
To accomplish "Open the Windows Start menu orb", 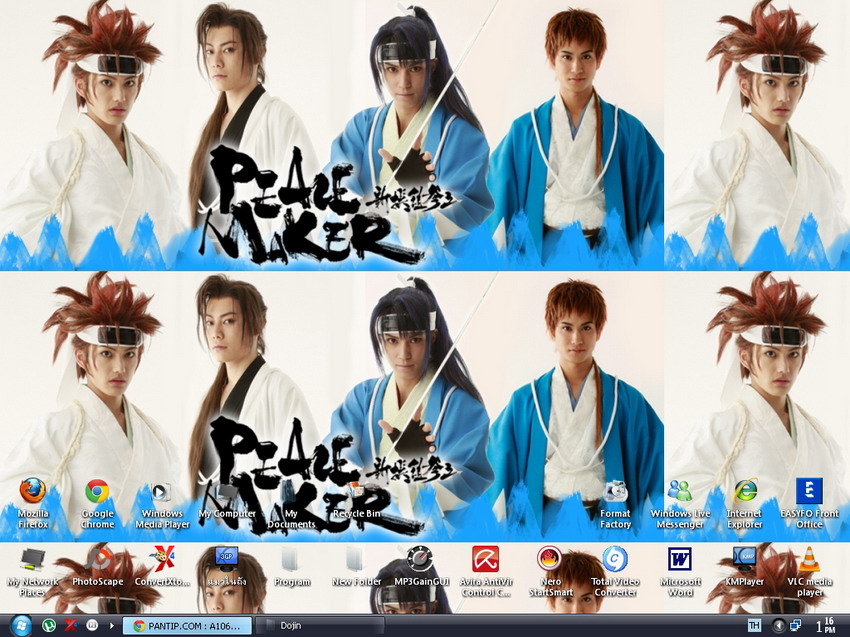I will tap(21, 626).
